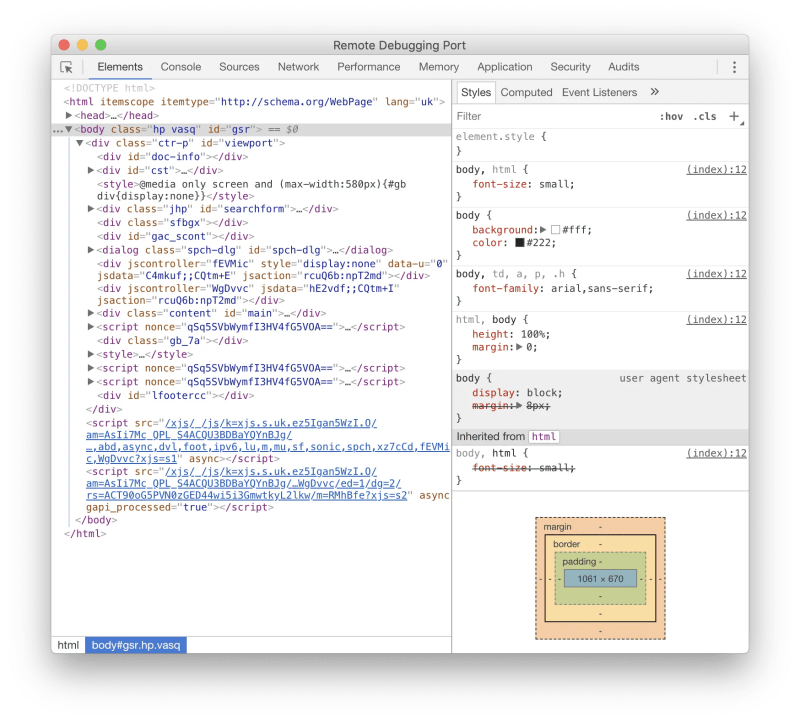Toggle the :hov element state button

[671, 117]
